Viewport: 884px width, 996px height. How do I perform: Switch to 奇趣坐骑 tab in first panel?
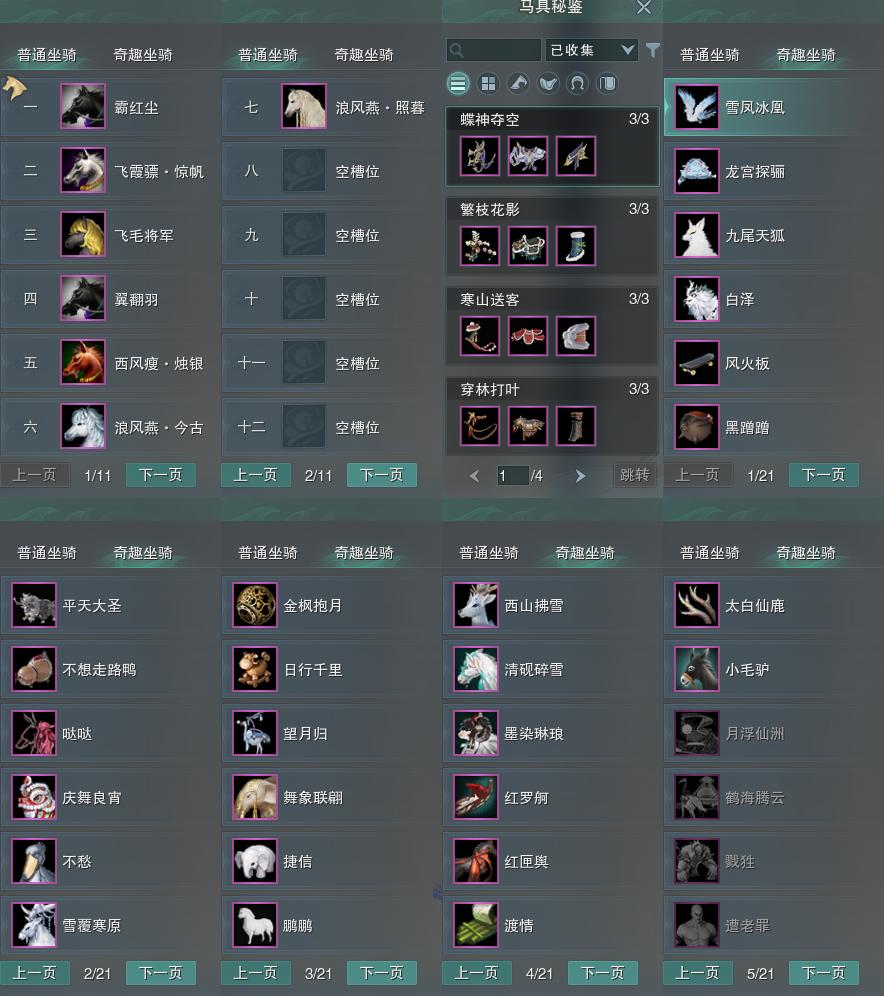click(x=143, y=55)
